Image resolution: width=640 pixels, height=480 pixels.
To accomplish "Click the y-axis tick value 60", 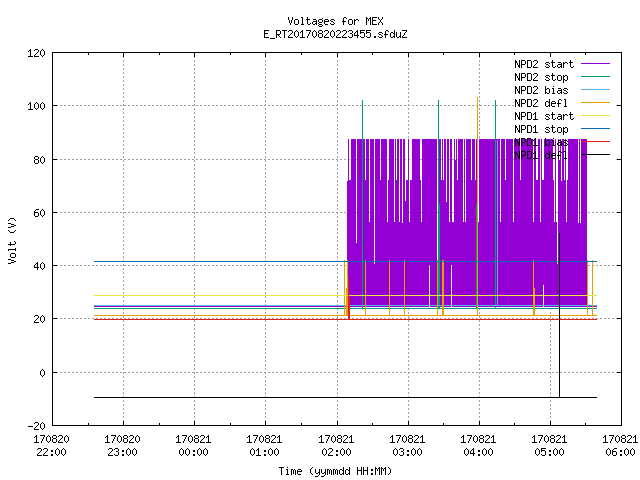I will coord(39,213).
